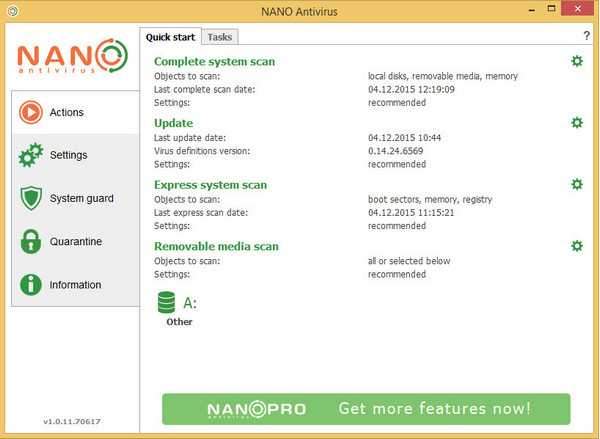Open the Information menu item
The height and width of the screenshot is (439, 600).
point(75,285)
